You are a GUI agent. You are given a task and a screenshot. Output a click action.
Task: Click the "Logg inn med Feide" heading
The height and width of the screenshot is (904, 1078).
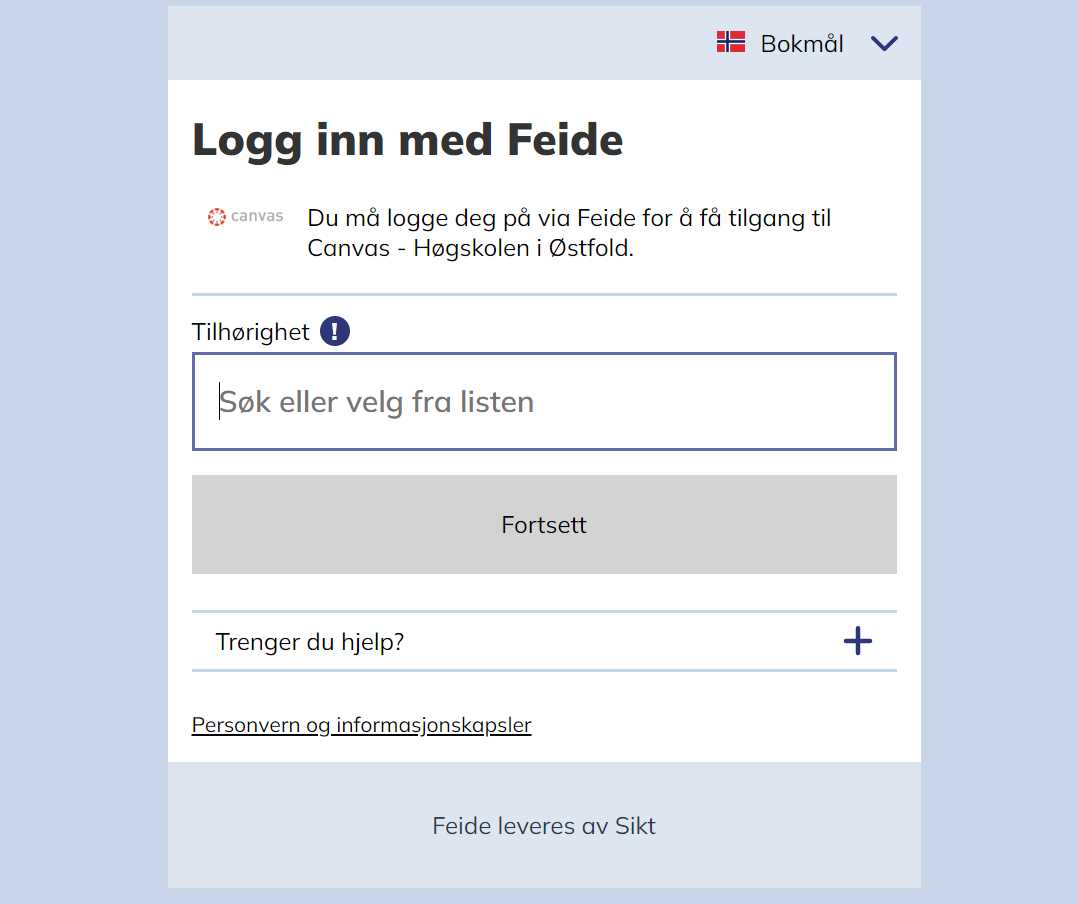tap(407, 139)
